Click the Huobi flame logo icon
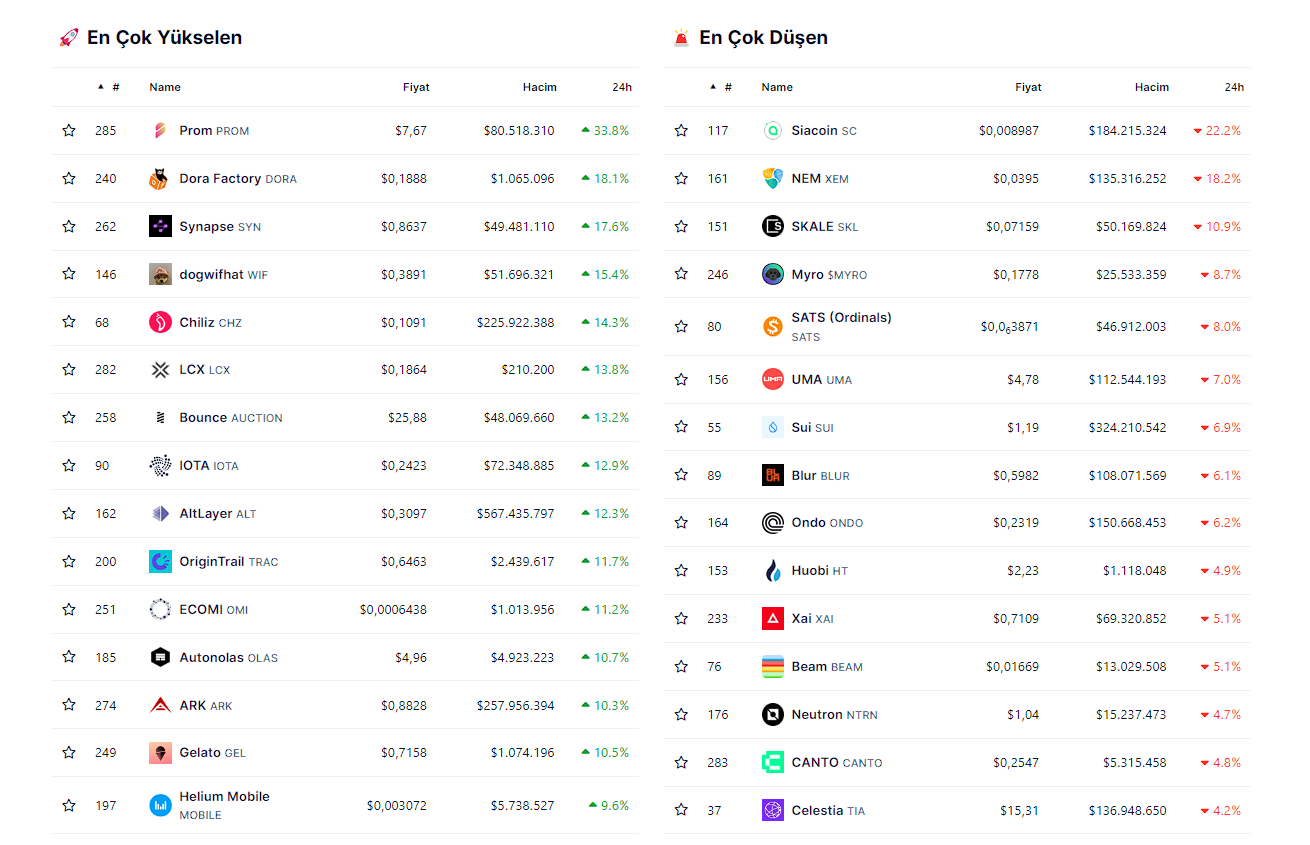Viewport: 1310px width, 845px height. [772, 571]
